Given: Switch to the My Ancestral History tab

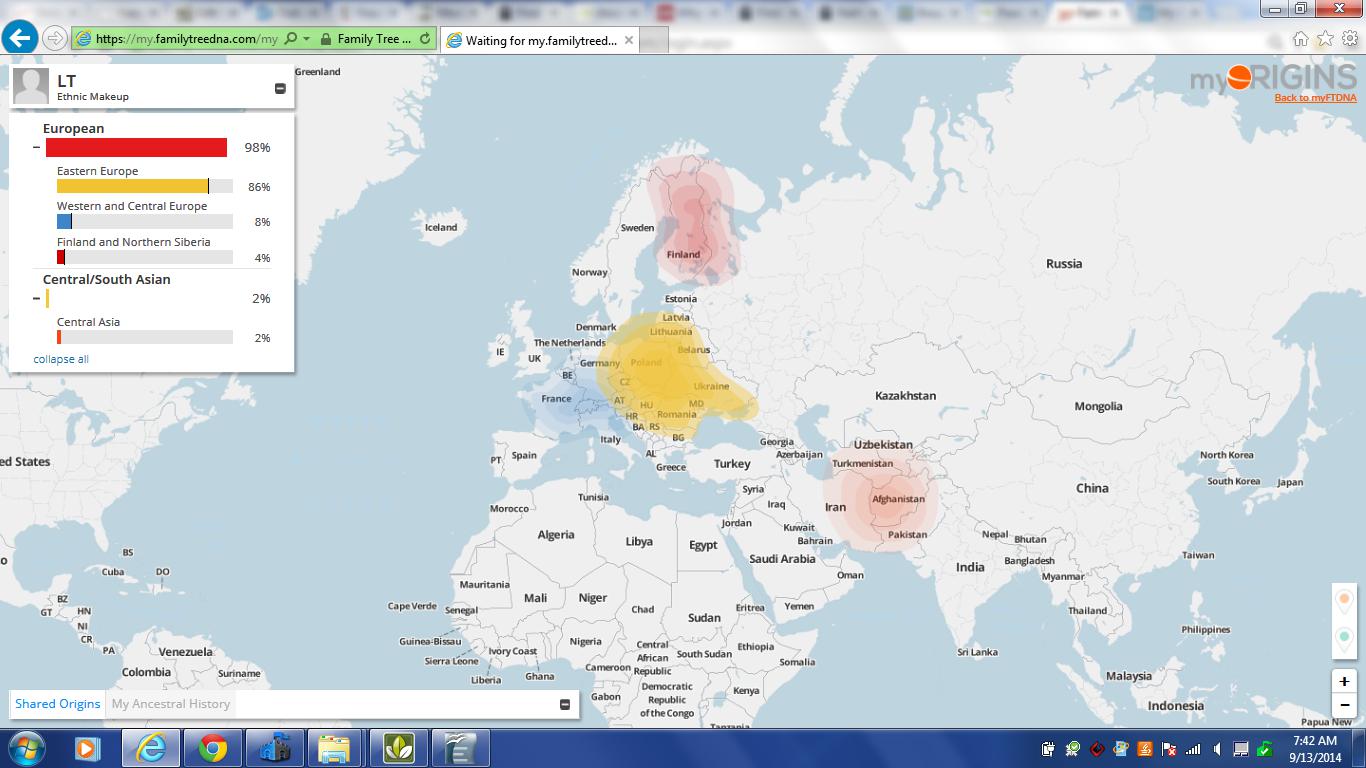Looking at the screenshot, I should (x=170, y=704).
